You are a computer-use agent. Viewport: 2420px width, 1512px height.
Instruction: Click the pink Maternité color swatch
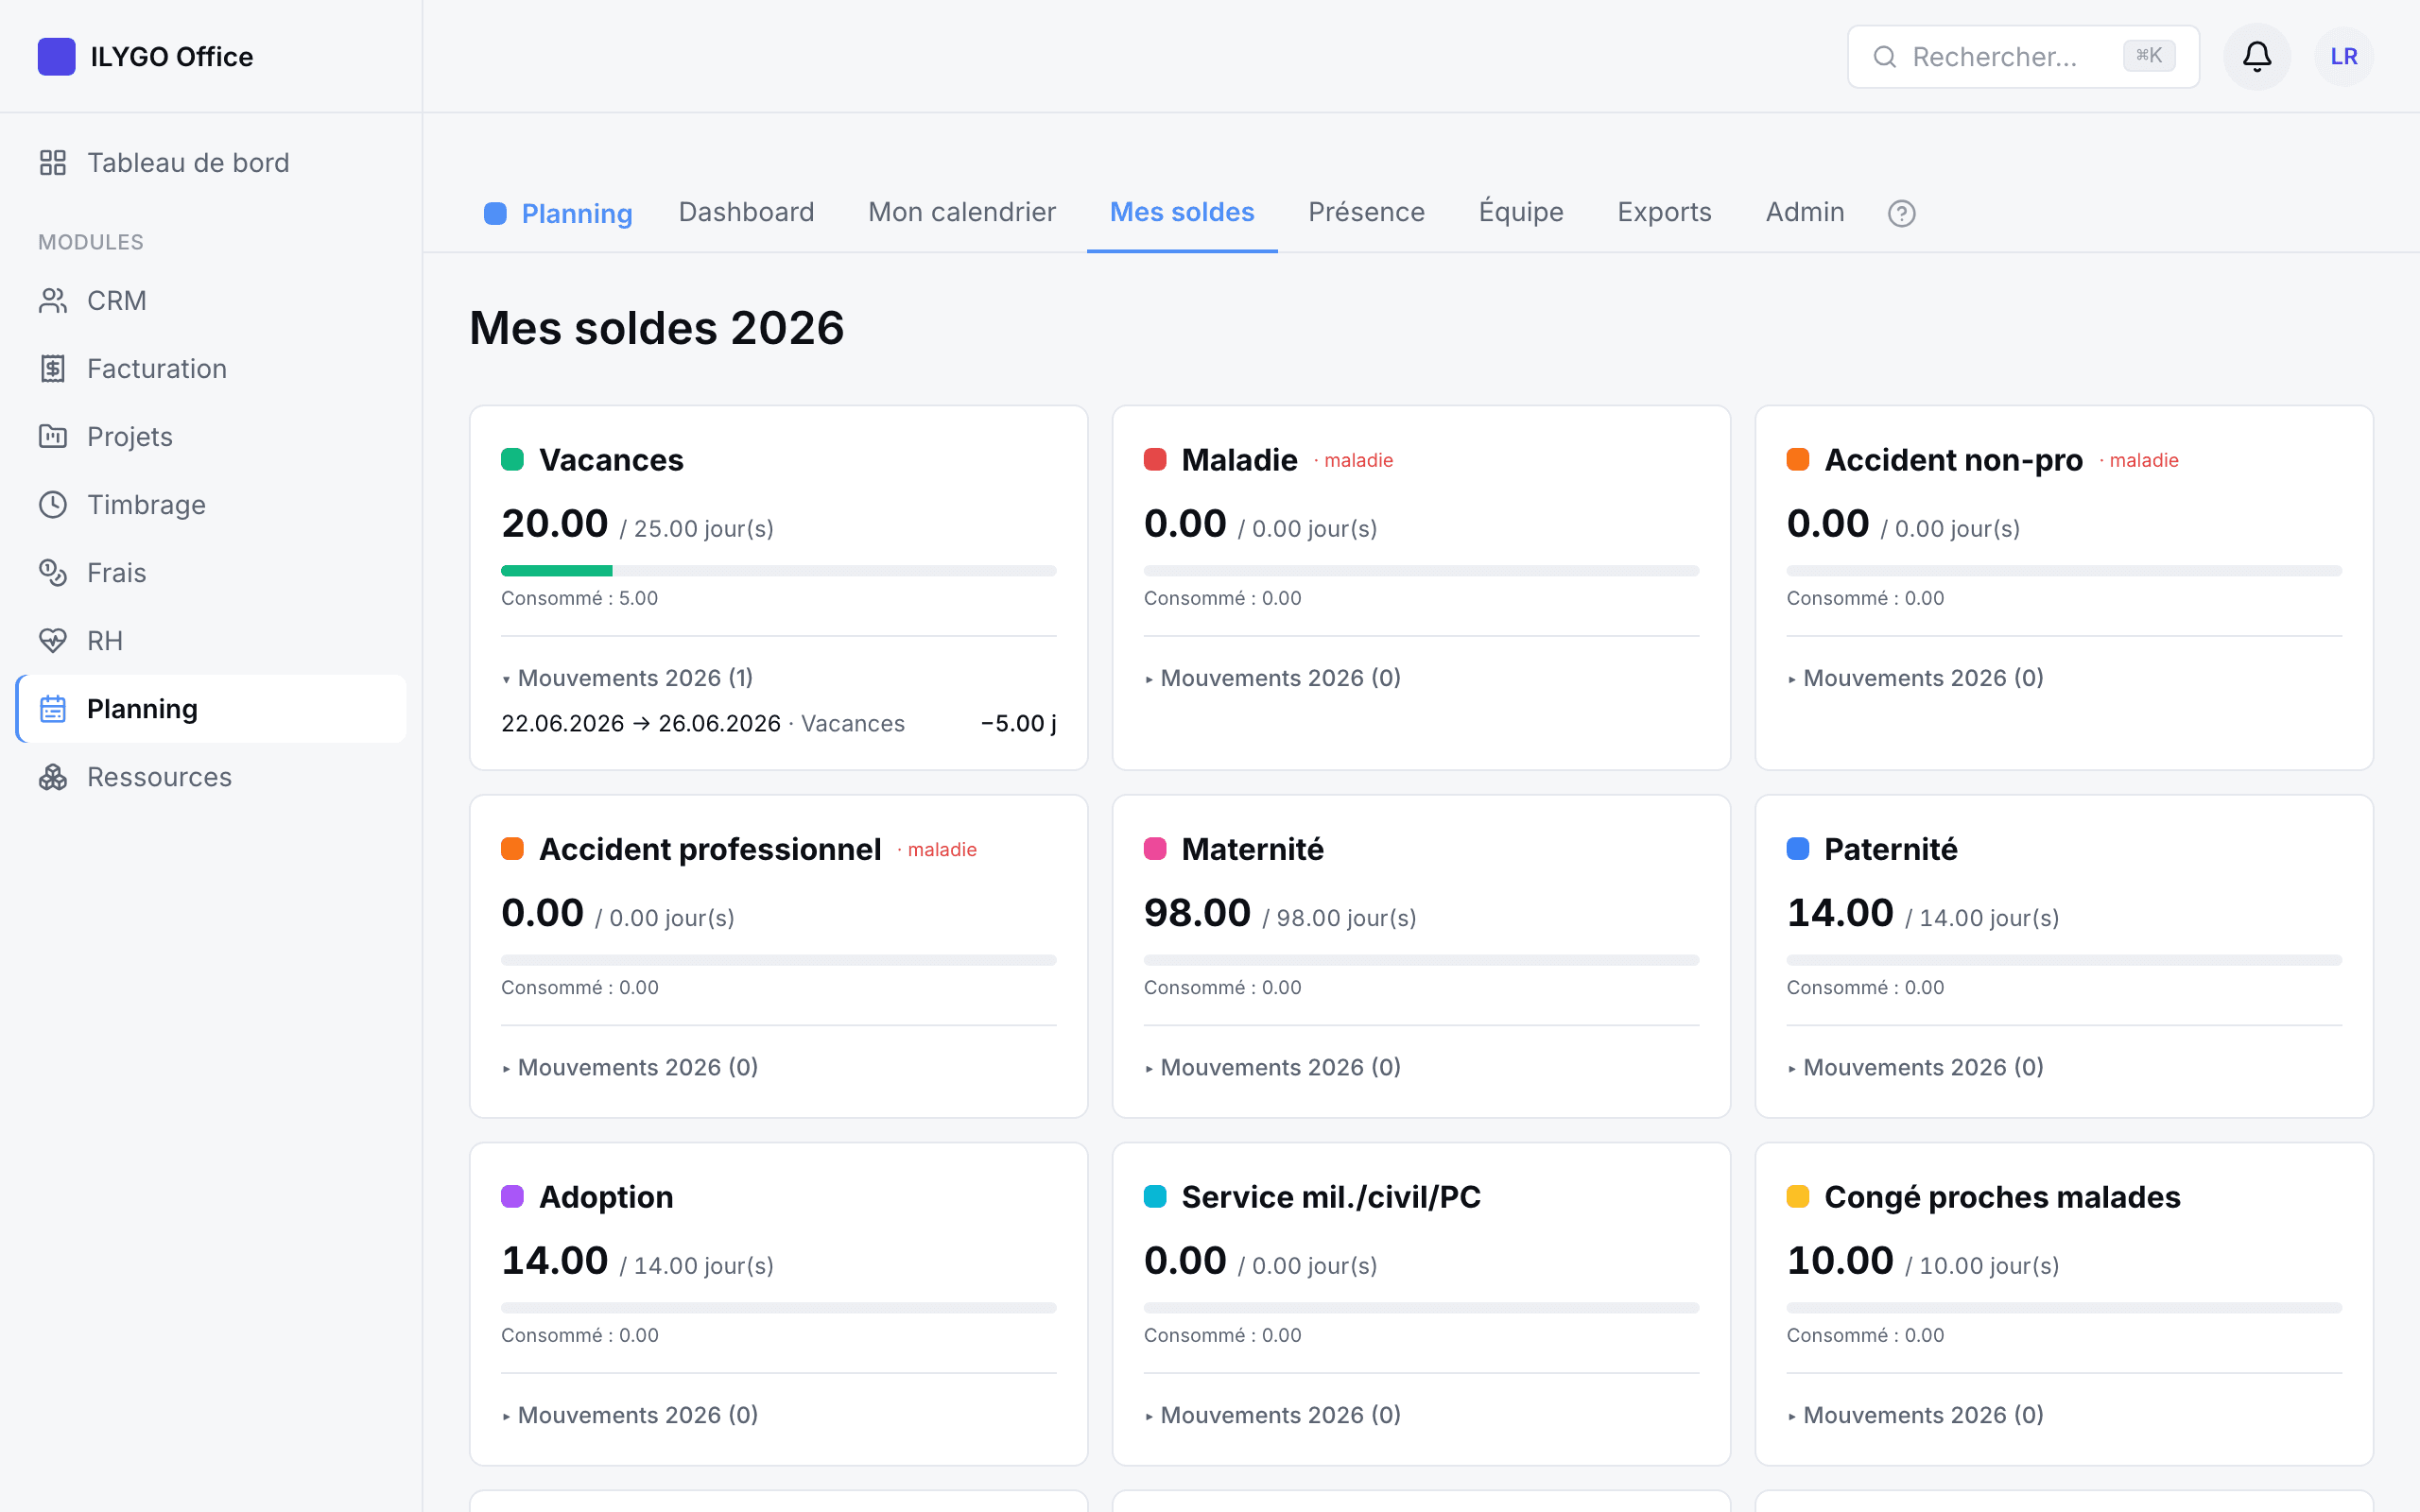1155,849
